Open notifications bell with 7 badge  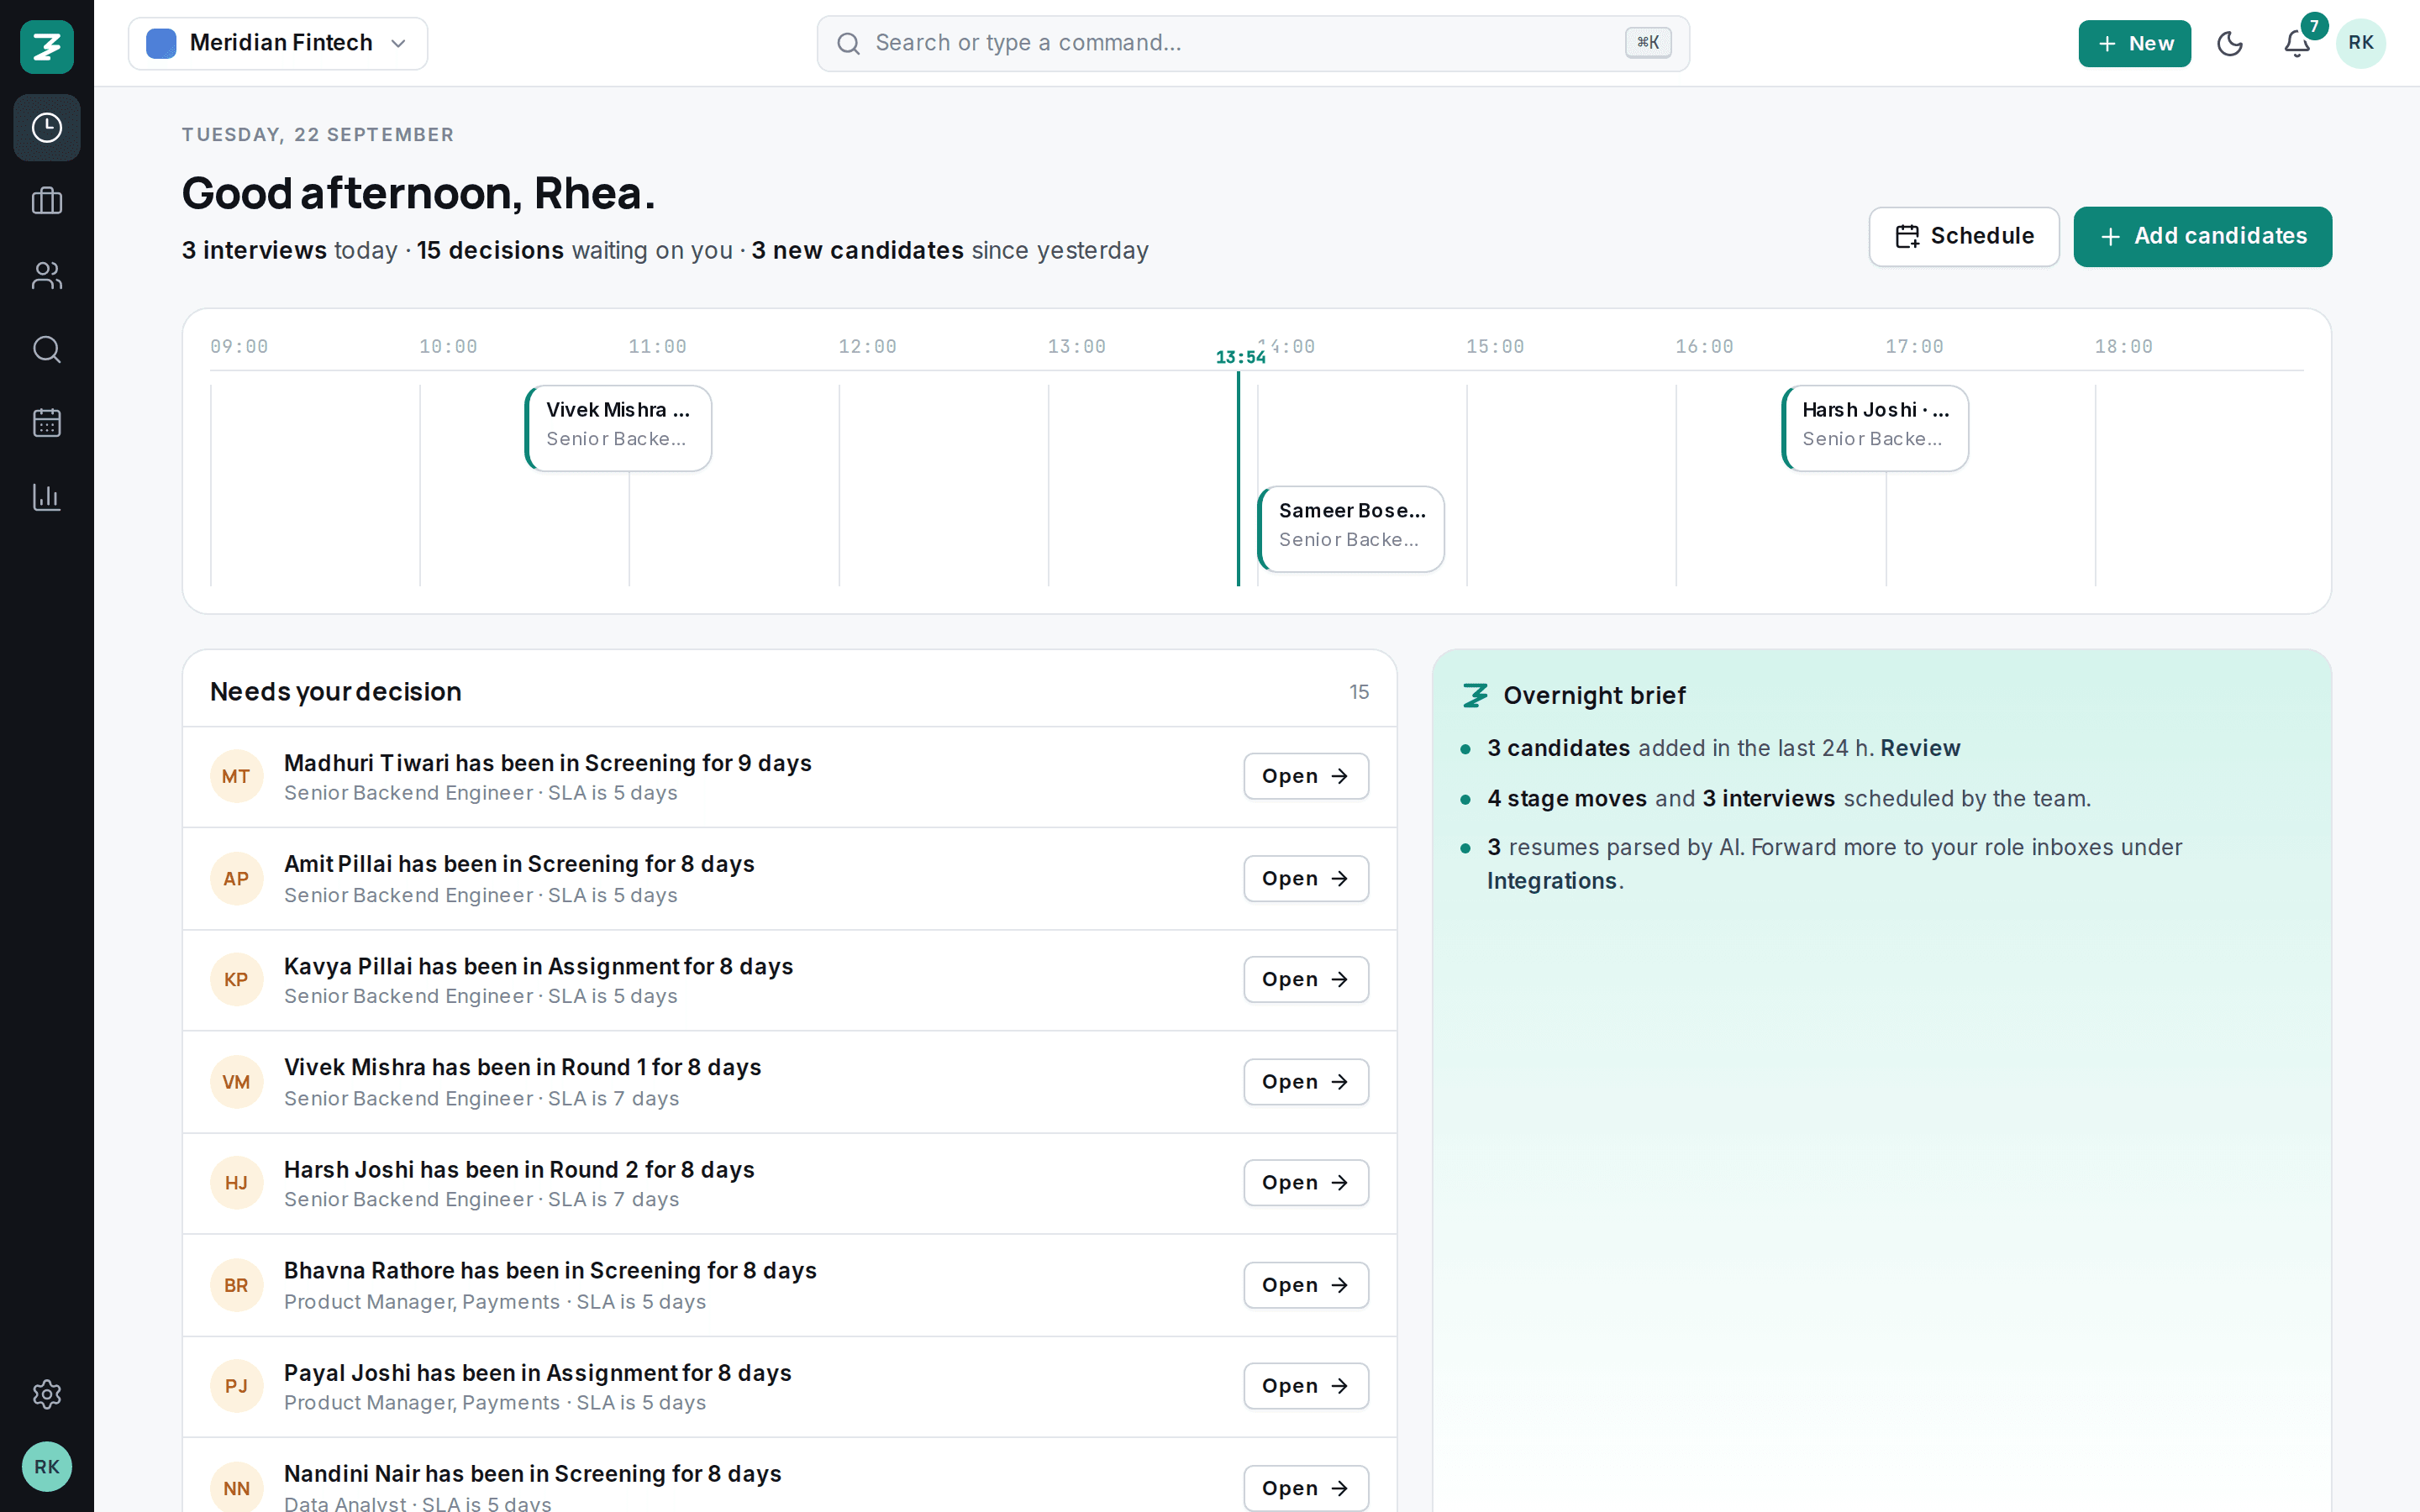click(2297, 43)
